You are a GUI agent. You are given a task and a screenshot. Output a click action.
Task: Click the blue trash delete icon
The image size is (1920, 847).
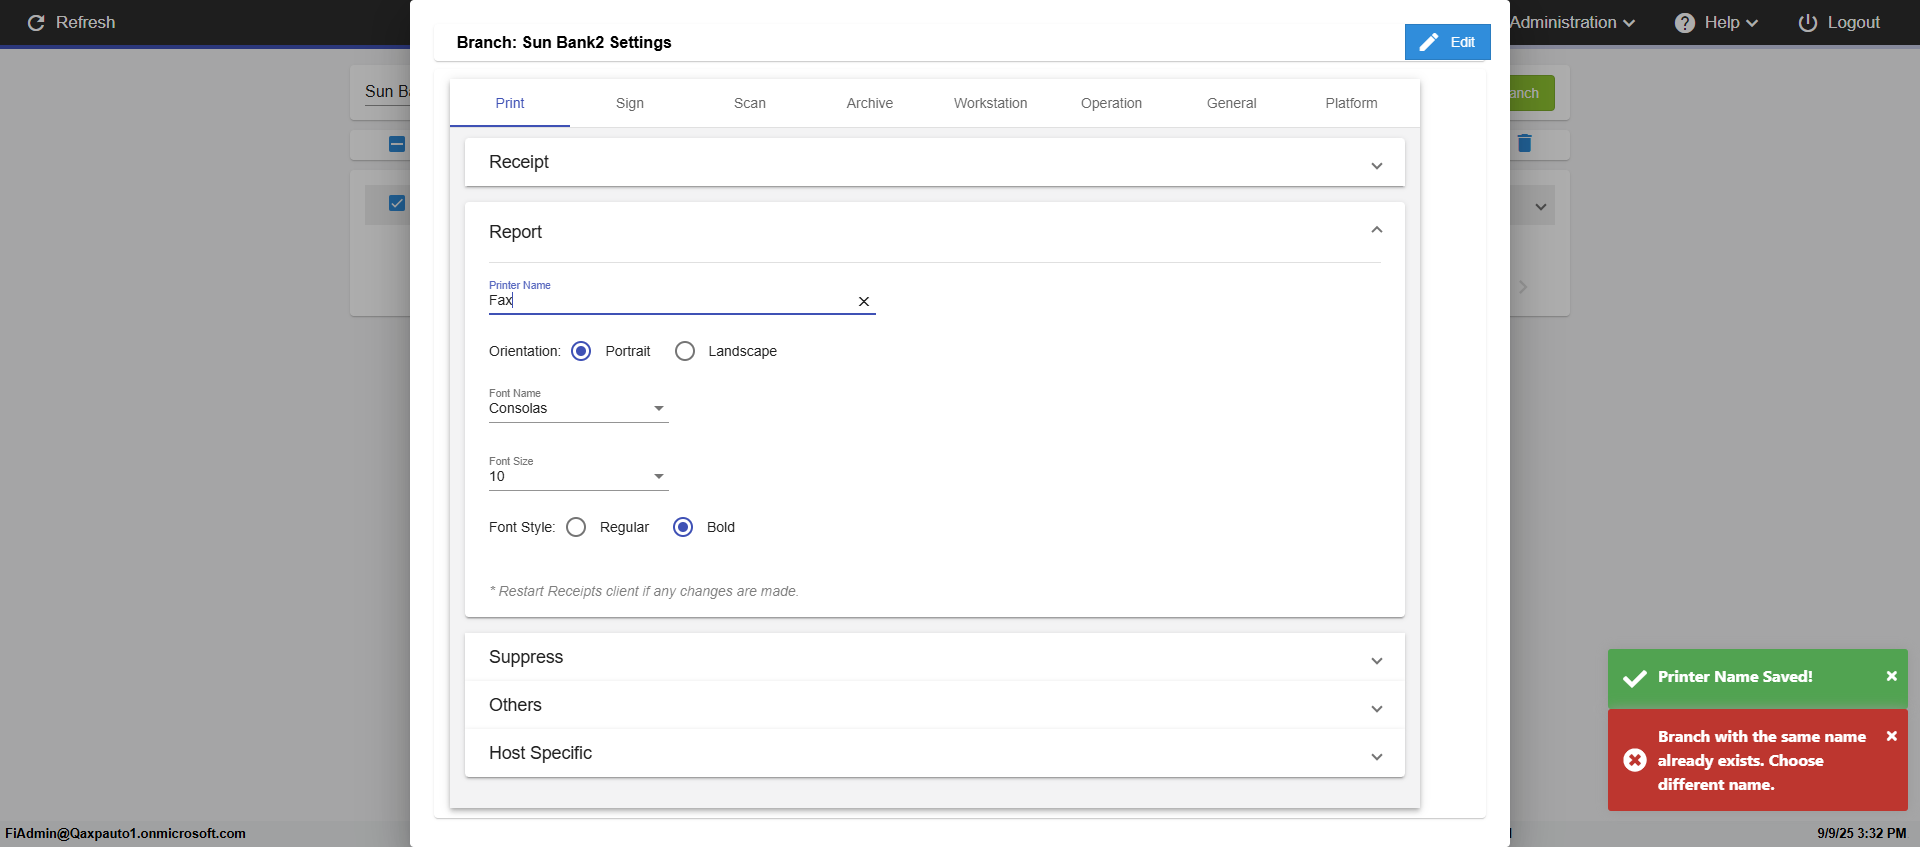tap(1524, 143)
